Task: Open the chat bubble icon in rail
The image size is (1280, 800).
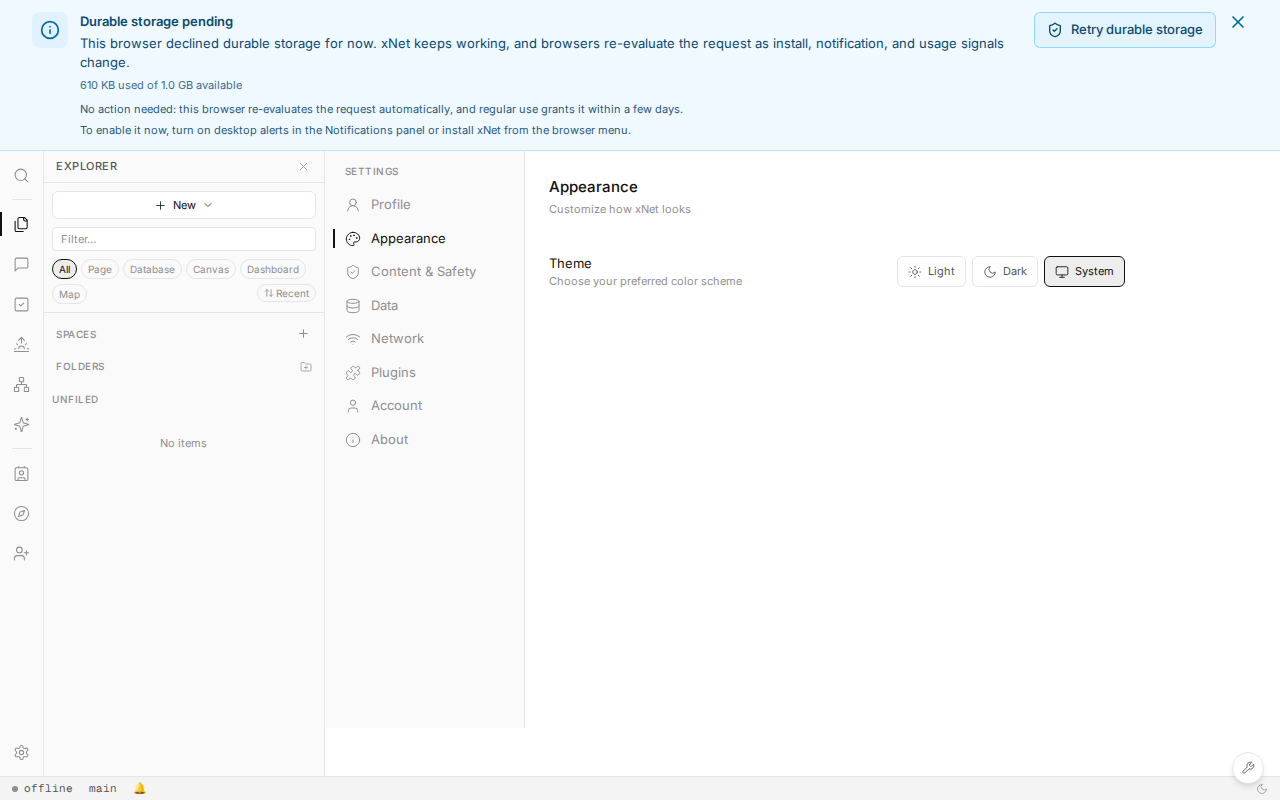Action: point(21,264)
